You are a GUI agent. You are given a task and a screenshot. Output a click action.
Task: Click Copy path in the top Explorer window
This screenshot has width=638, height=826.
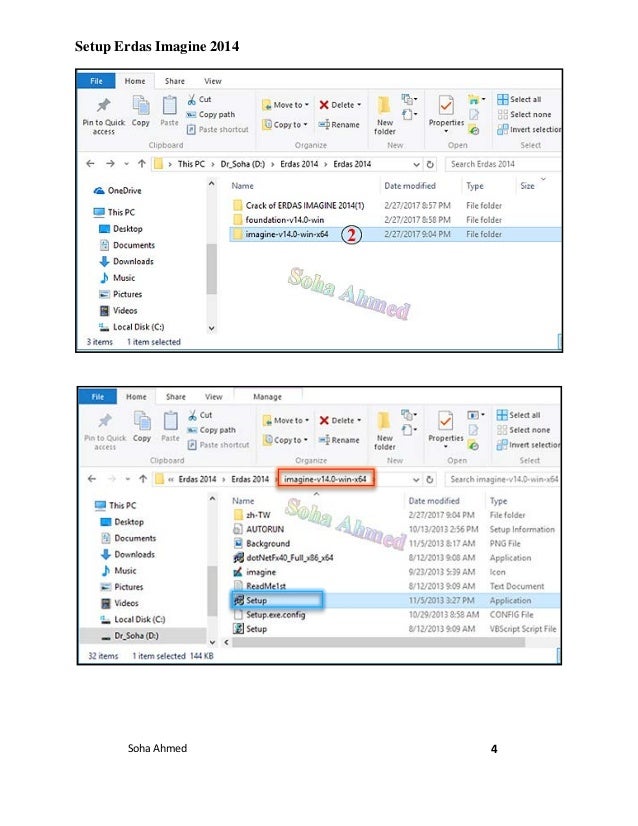coord(211,114)
